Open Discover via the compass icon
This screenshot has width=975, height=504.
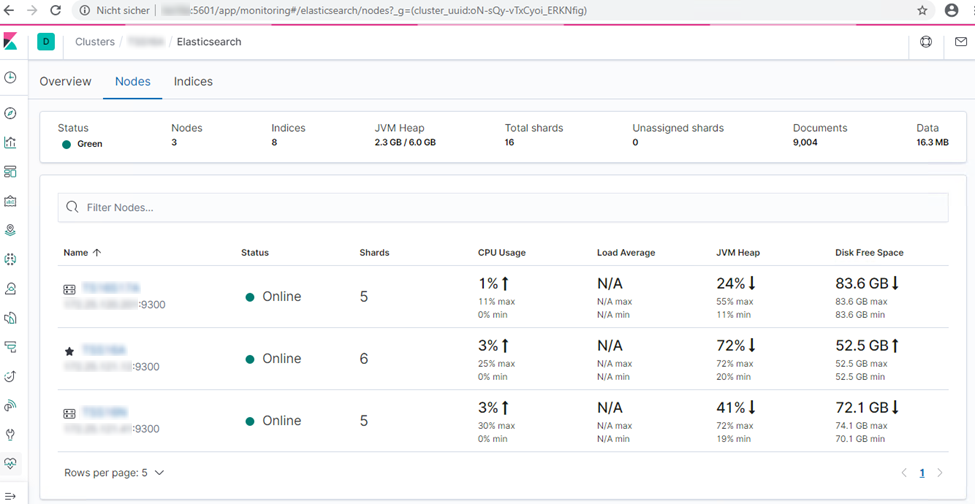coord(10,113)
